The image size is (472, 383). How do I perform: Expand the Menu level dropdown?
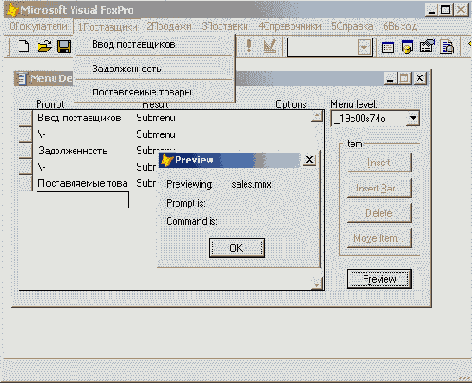[x=413, y=118]
